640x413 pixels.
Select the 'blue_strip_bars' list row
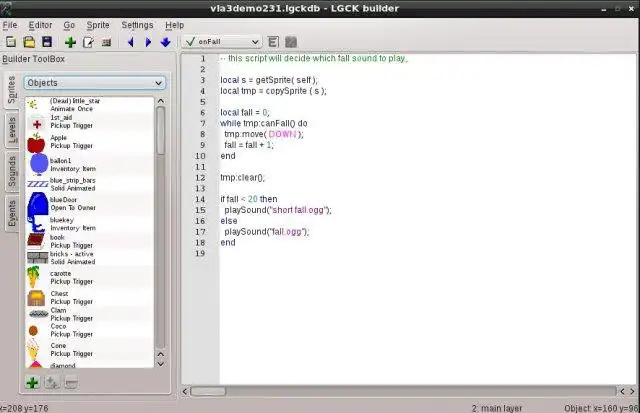pos(90,184)
